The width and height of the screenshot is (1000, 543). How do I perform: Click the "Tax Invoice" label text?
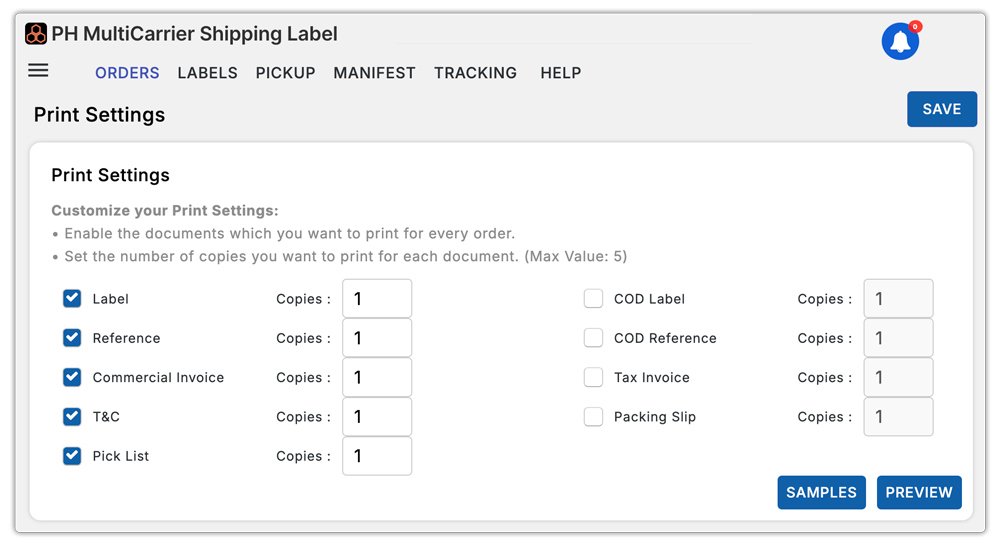652,377
